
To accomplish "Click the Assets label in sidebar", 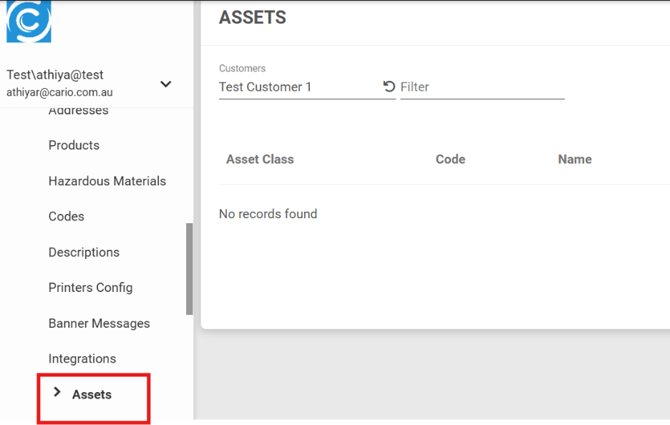I will click(x=92, y=394).
